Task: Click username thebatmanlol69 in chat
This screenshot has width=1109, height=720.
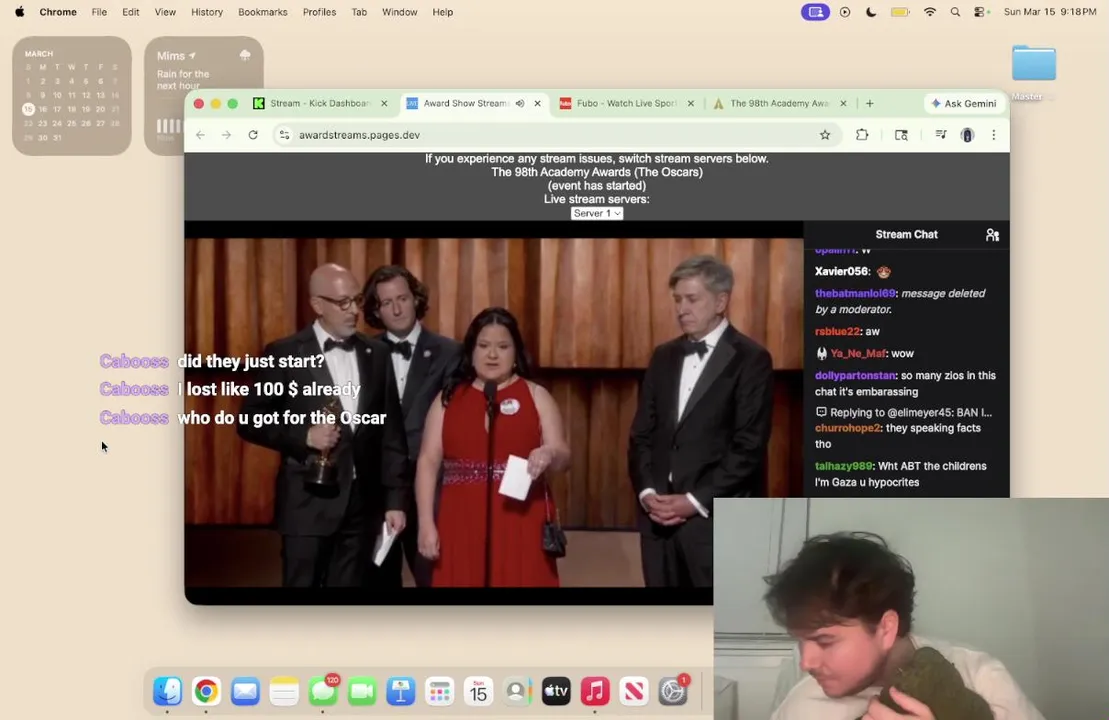Action: coord(855,294)
